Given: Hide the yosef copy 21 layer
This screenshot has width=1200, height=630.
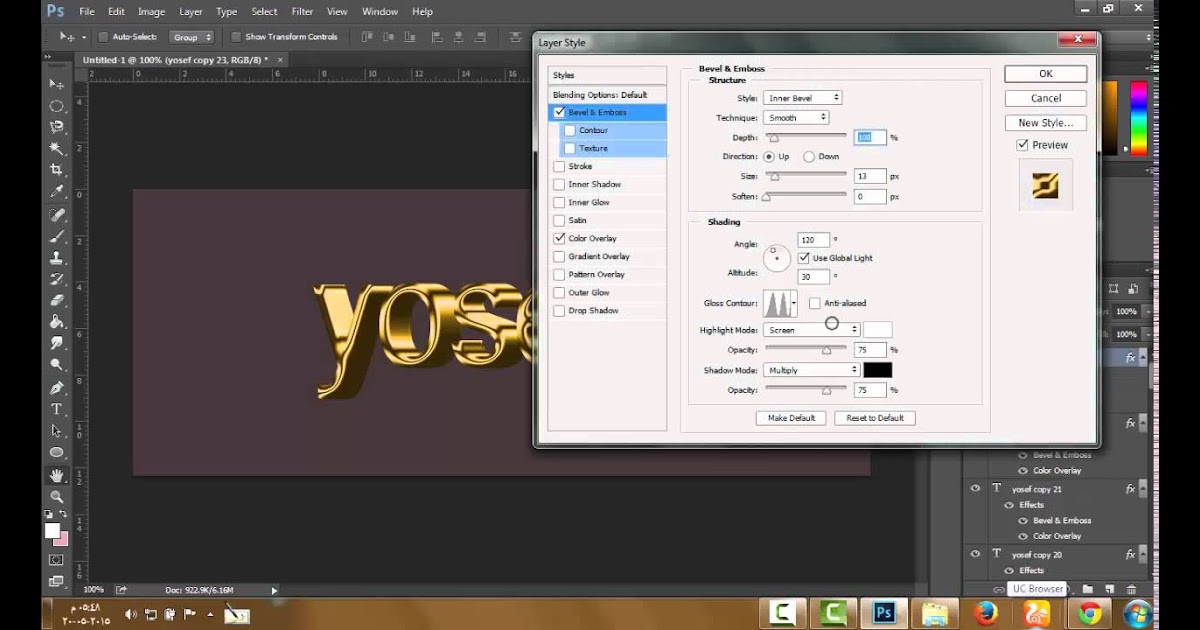Looking at the screenshot, I should pos(975,489).
